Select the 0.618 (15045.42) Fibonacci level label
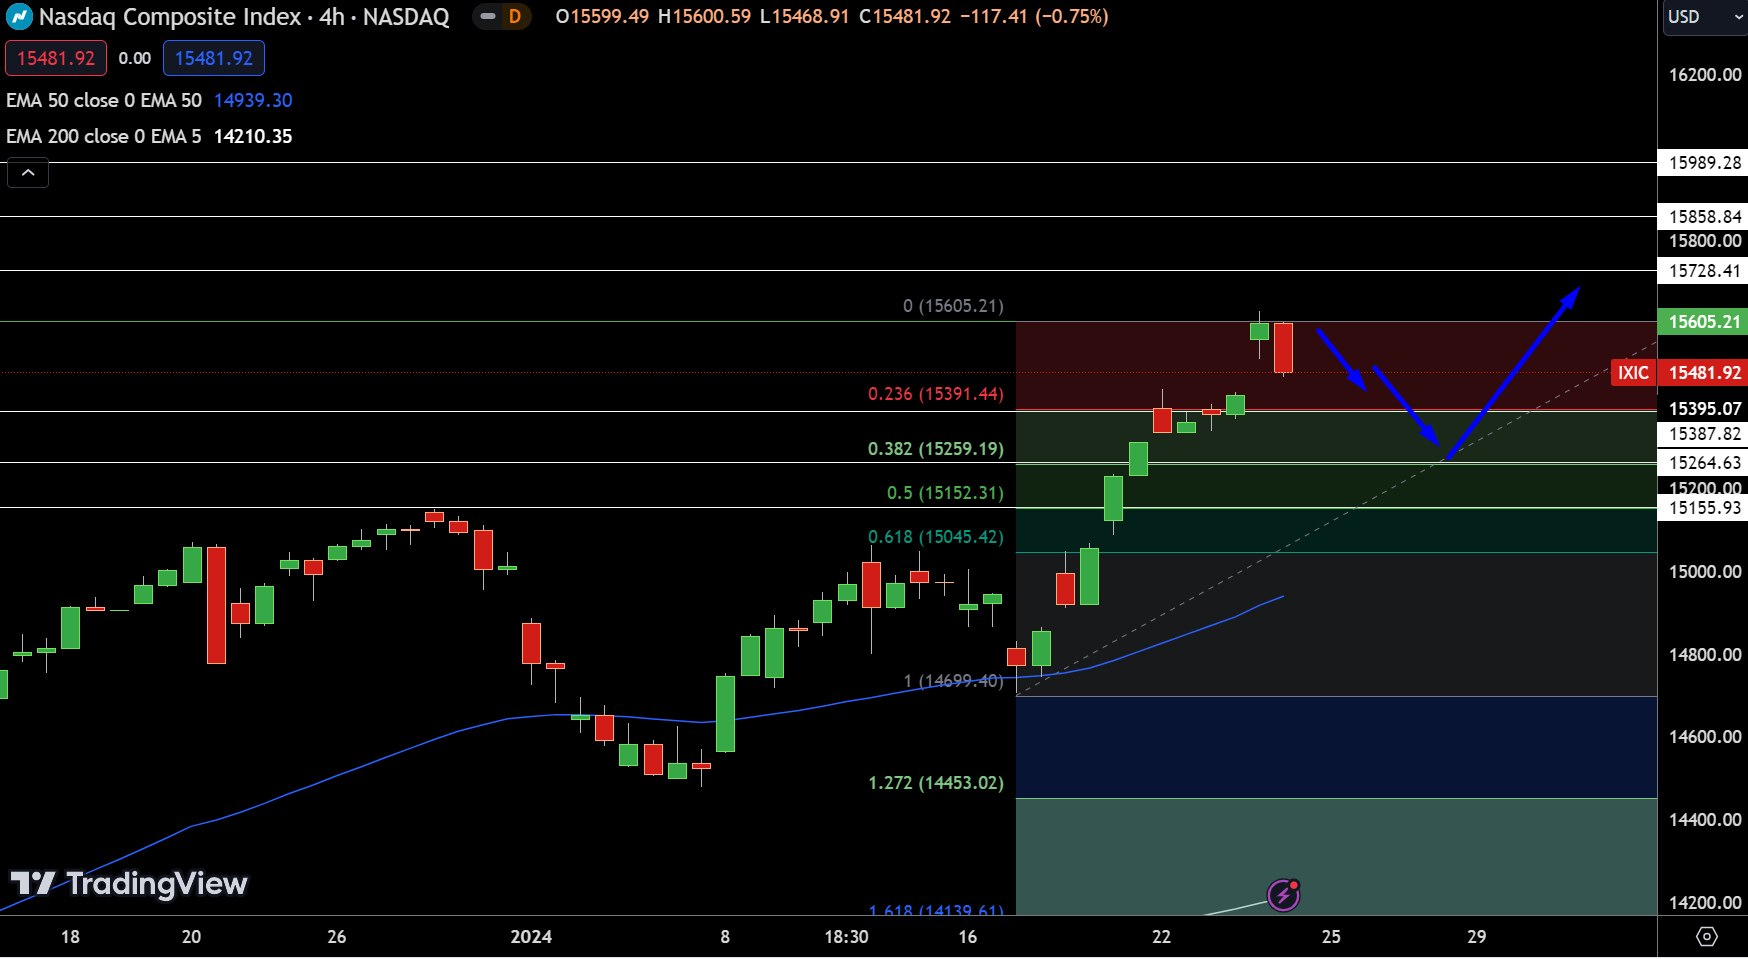 [x=935, y=537]
